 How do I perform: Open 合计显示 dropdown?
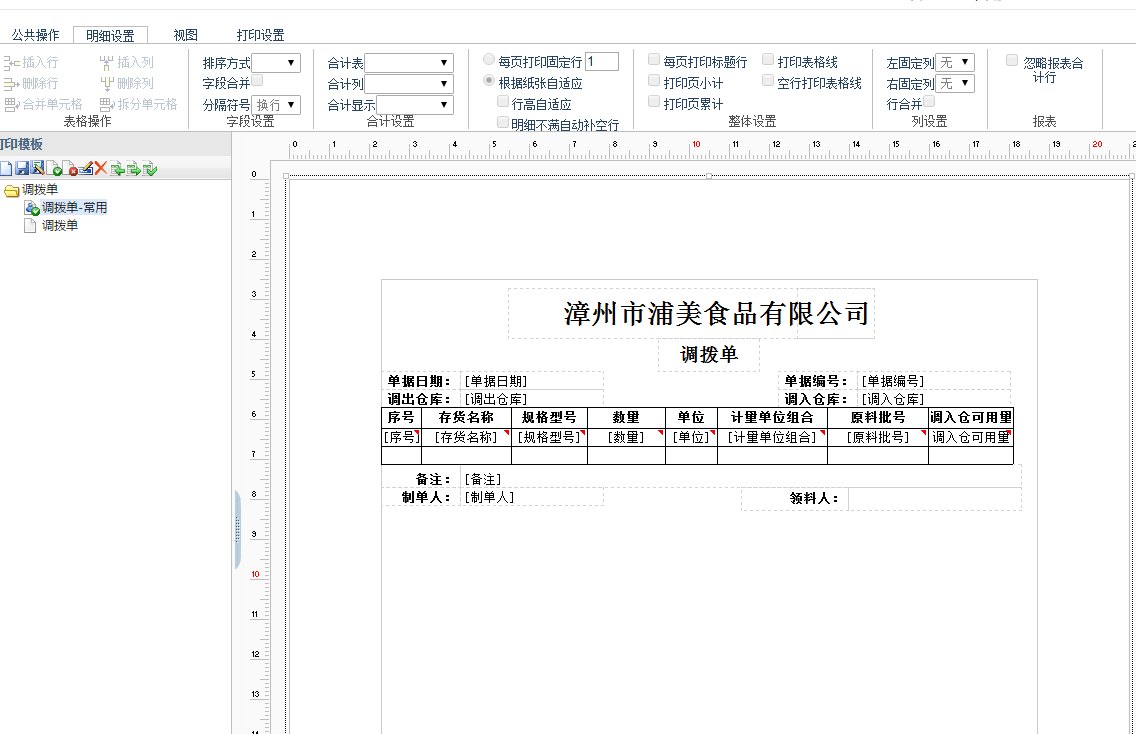coord(414,105)
